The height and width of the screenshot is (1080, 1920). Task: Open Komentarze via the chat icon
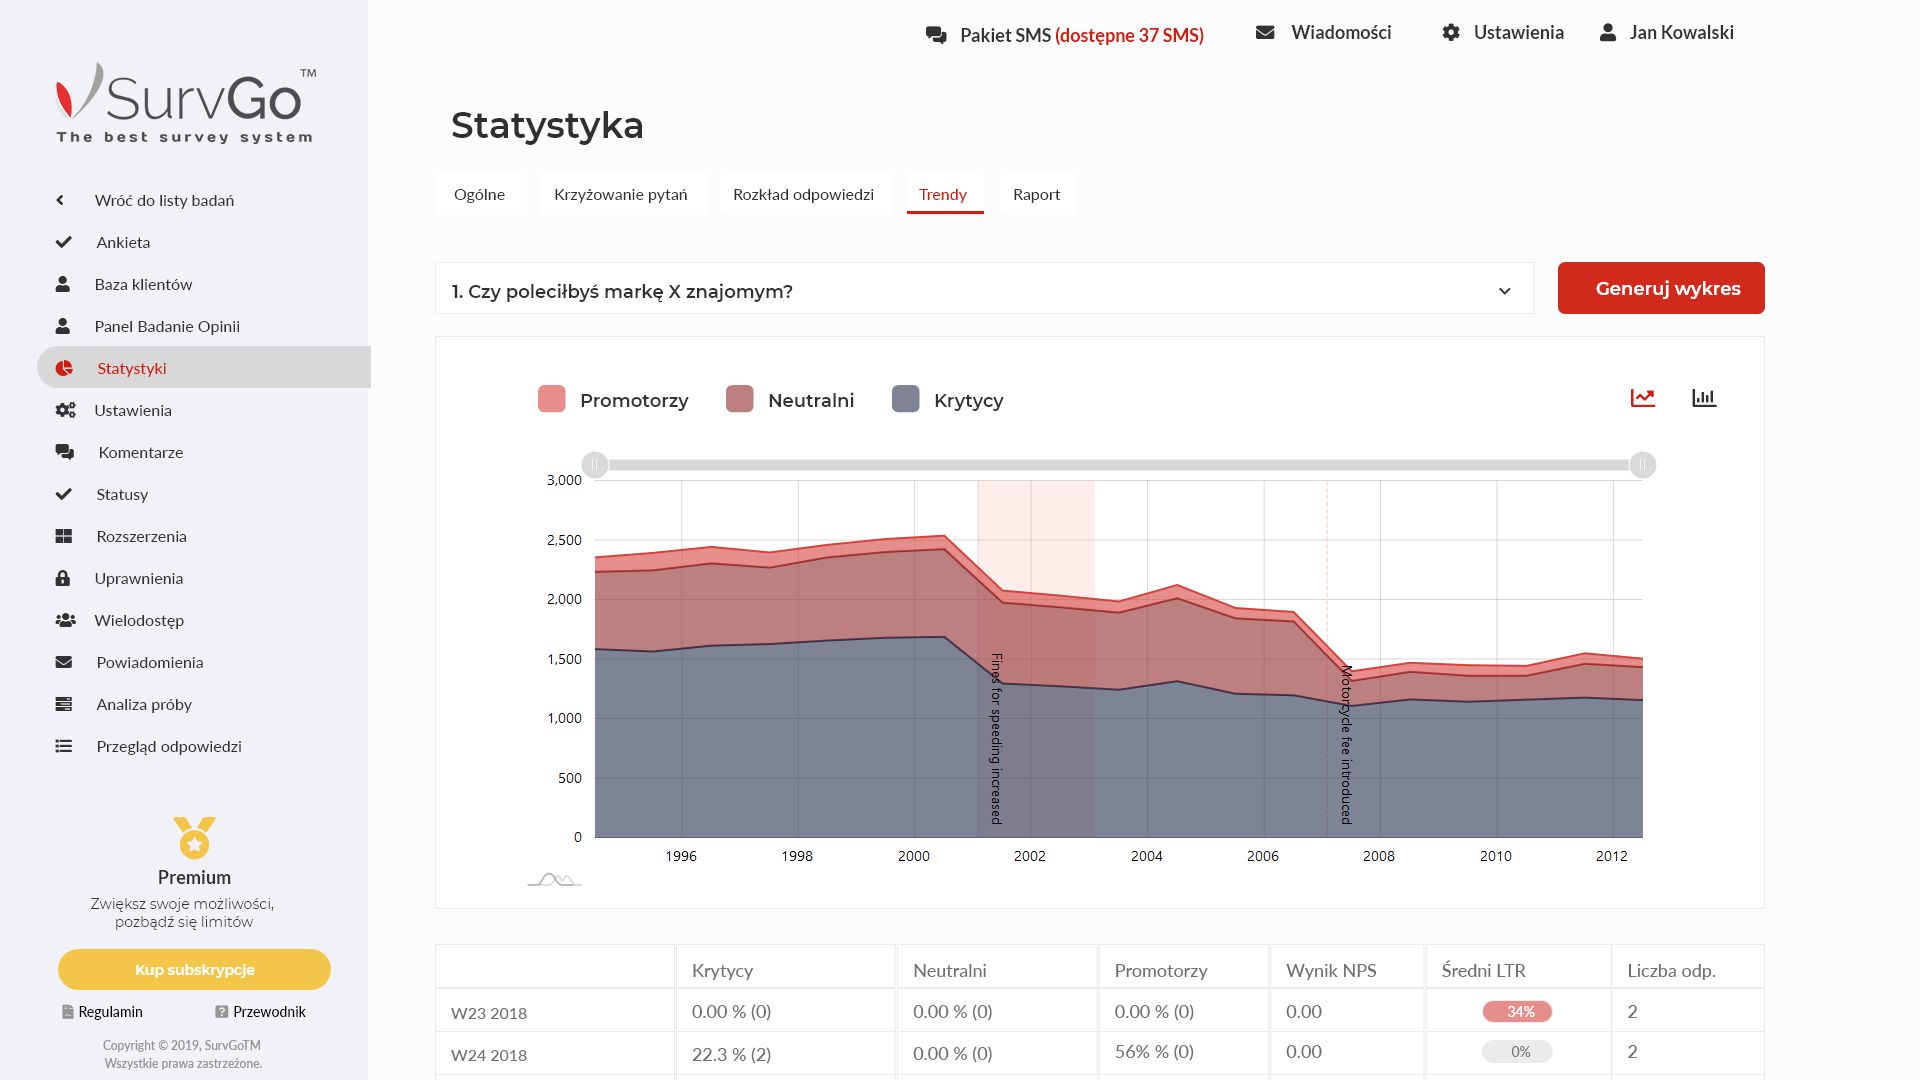140,452
